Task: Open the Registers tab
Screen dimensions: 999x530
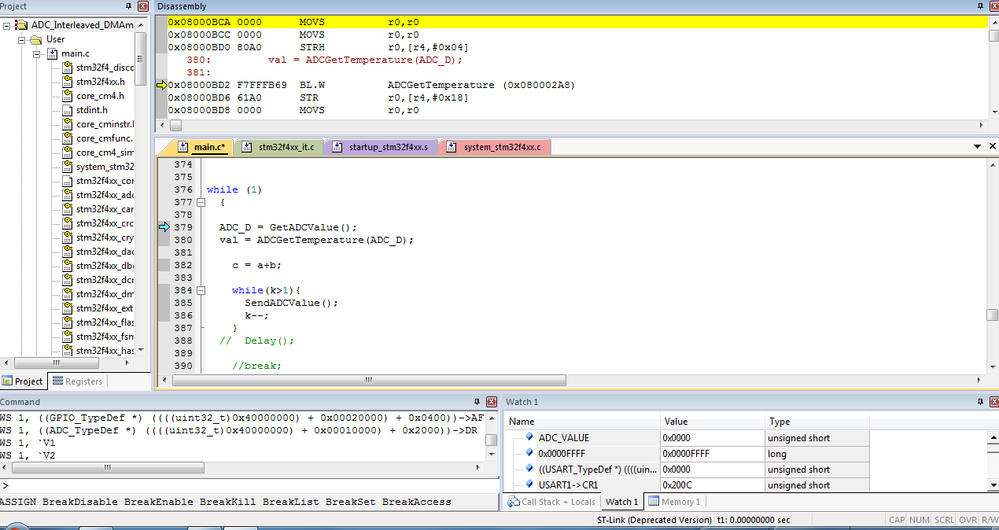Action: 78,381
